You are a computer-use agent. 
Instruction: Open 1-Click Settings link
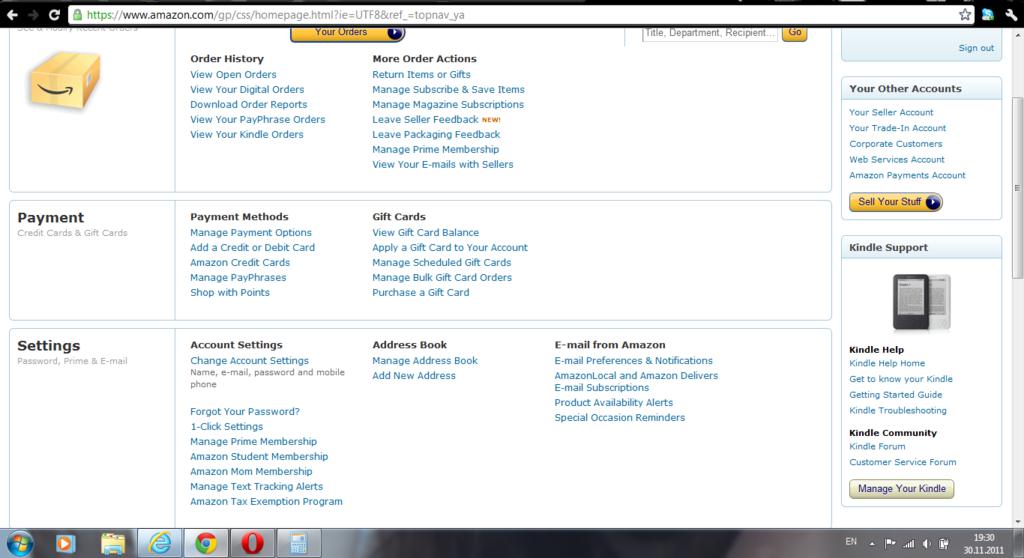227,427
